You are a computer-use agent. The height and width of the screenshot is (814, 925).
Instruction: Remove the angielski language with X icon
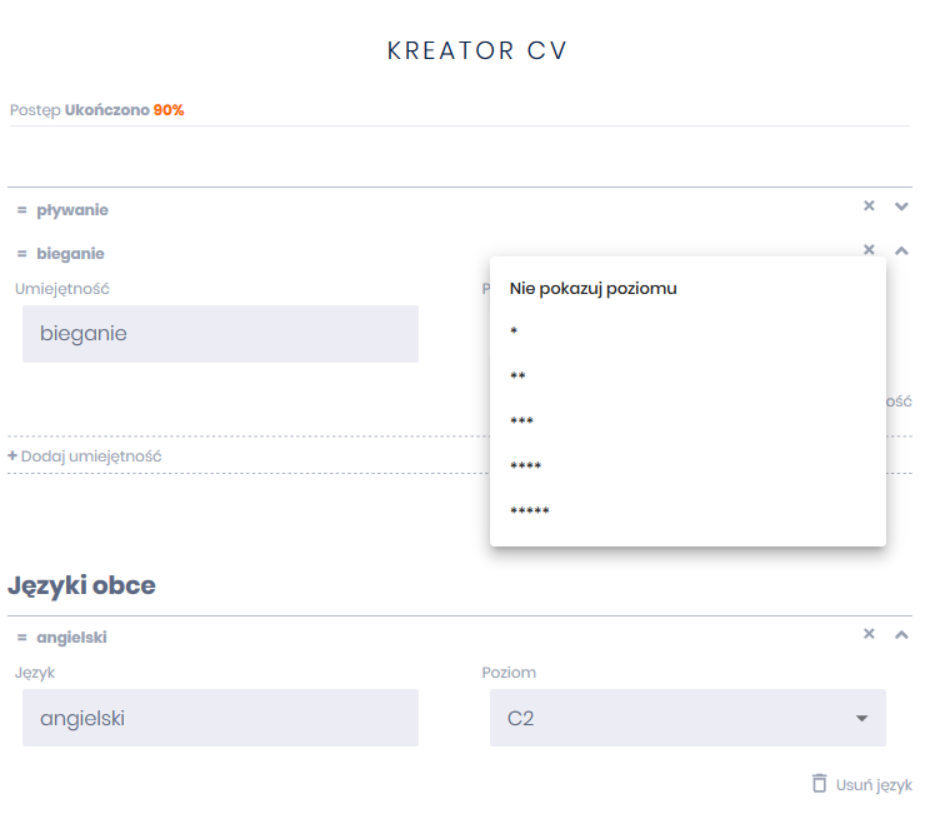868,634
